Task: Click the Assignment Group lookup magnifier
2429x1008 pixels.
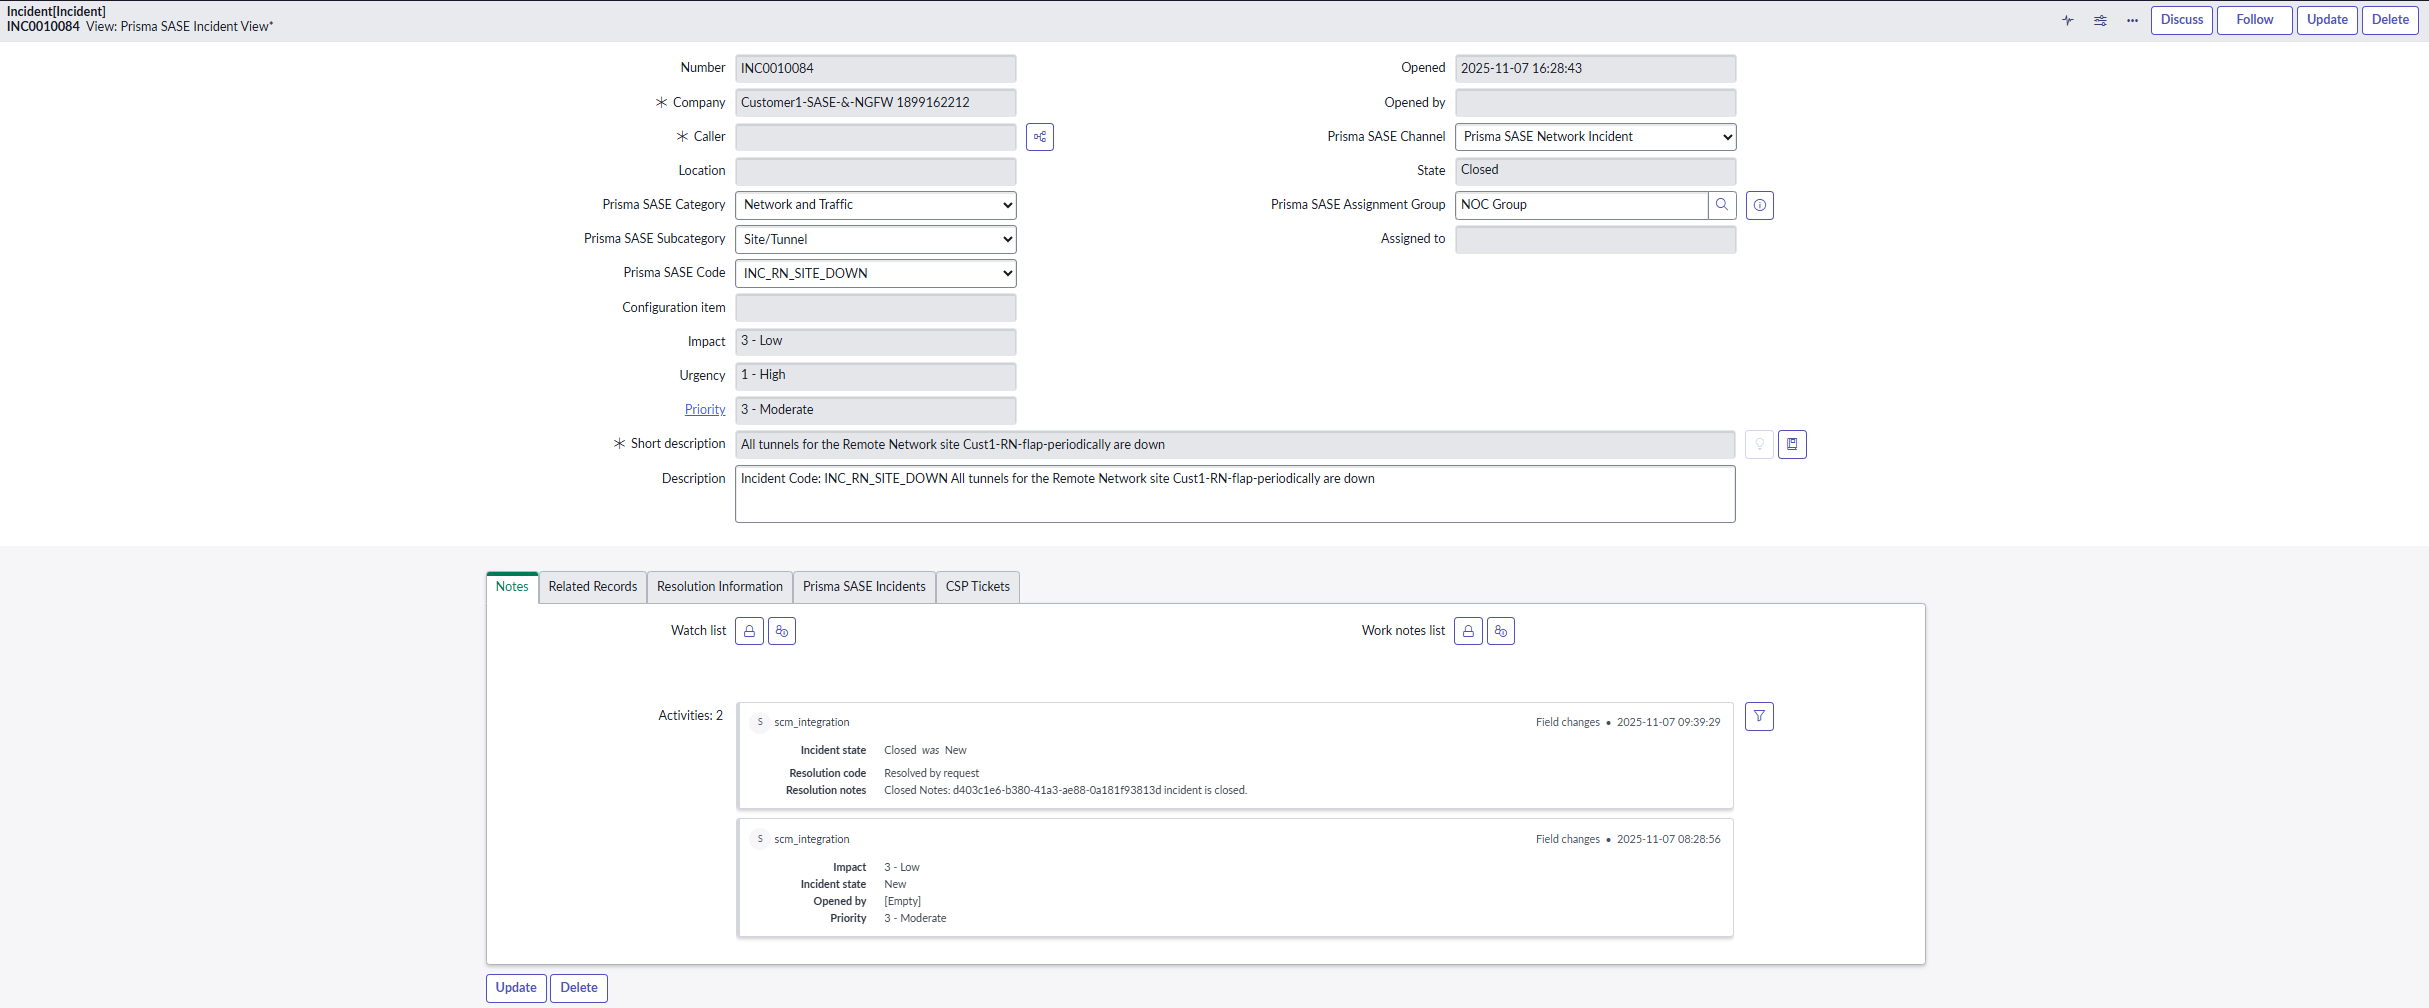Action: pos(1722,205)
